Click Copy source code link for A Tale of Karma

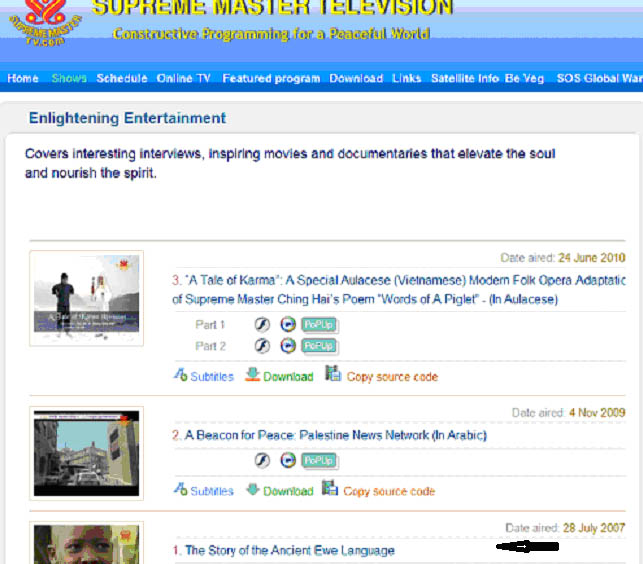(x=392, y=377)
